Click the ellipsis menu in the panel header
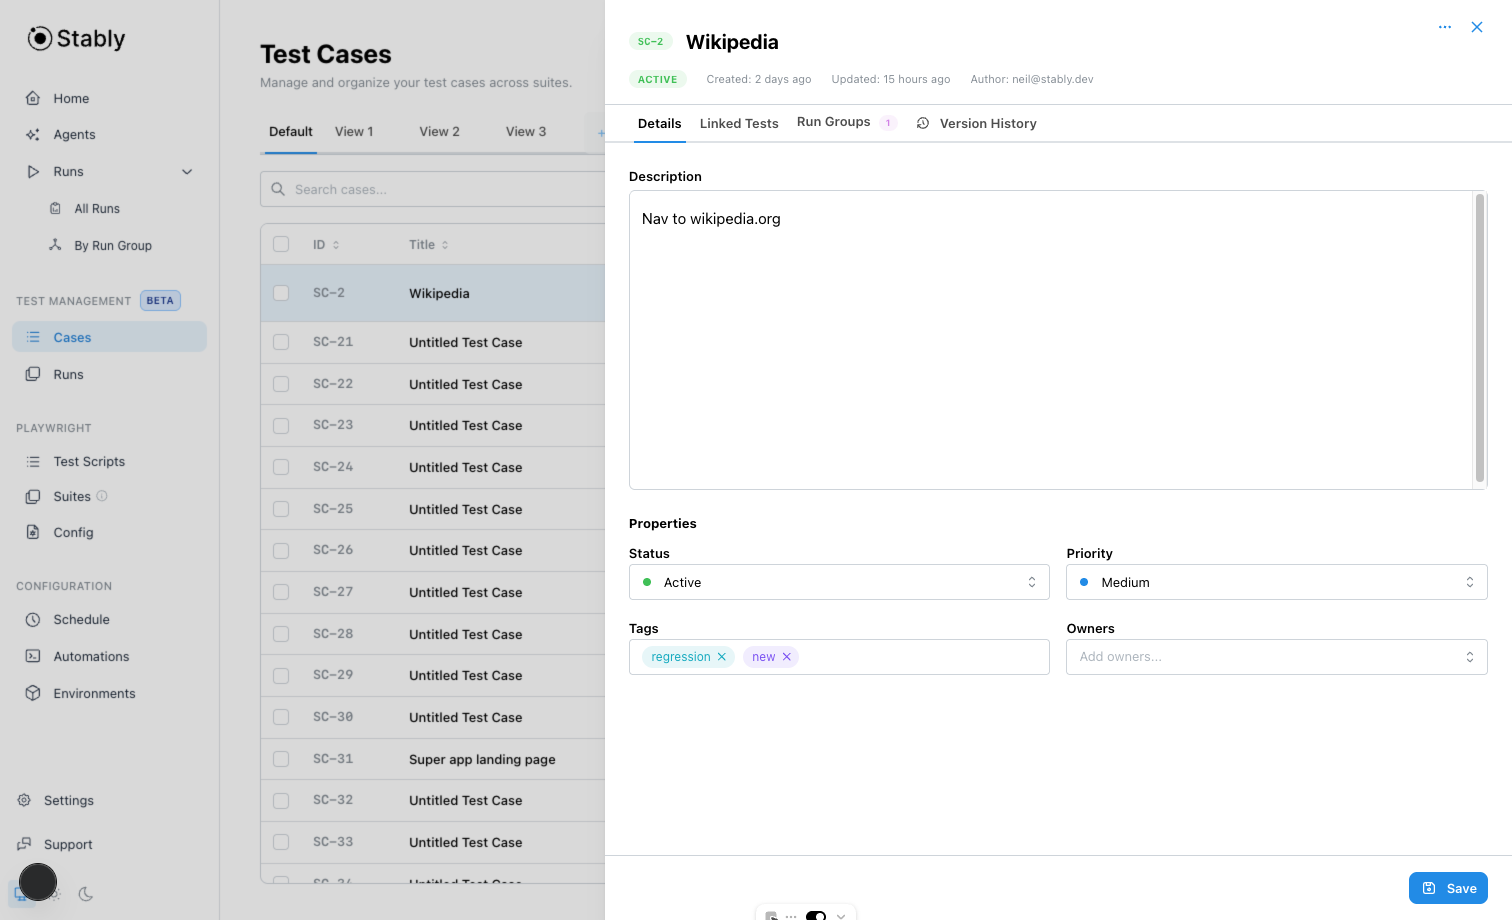1512x920 pixels. [1445, 27]
